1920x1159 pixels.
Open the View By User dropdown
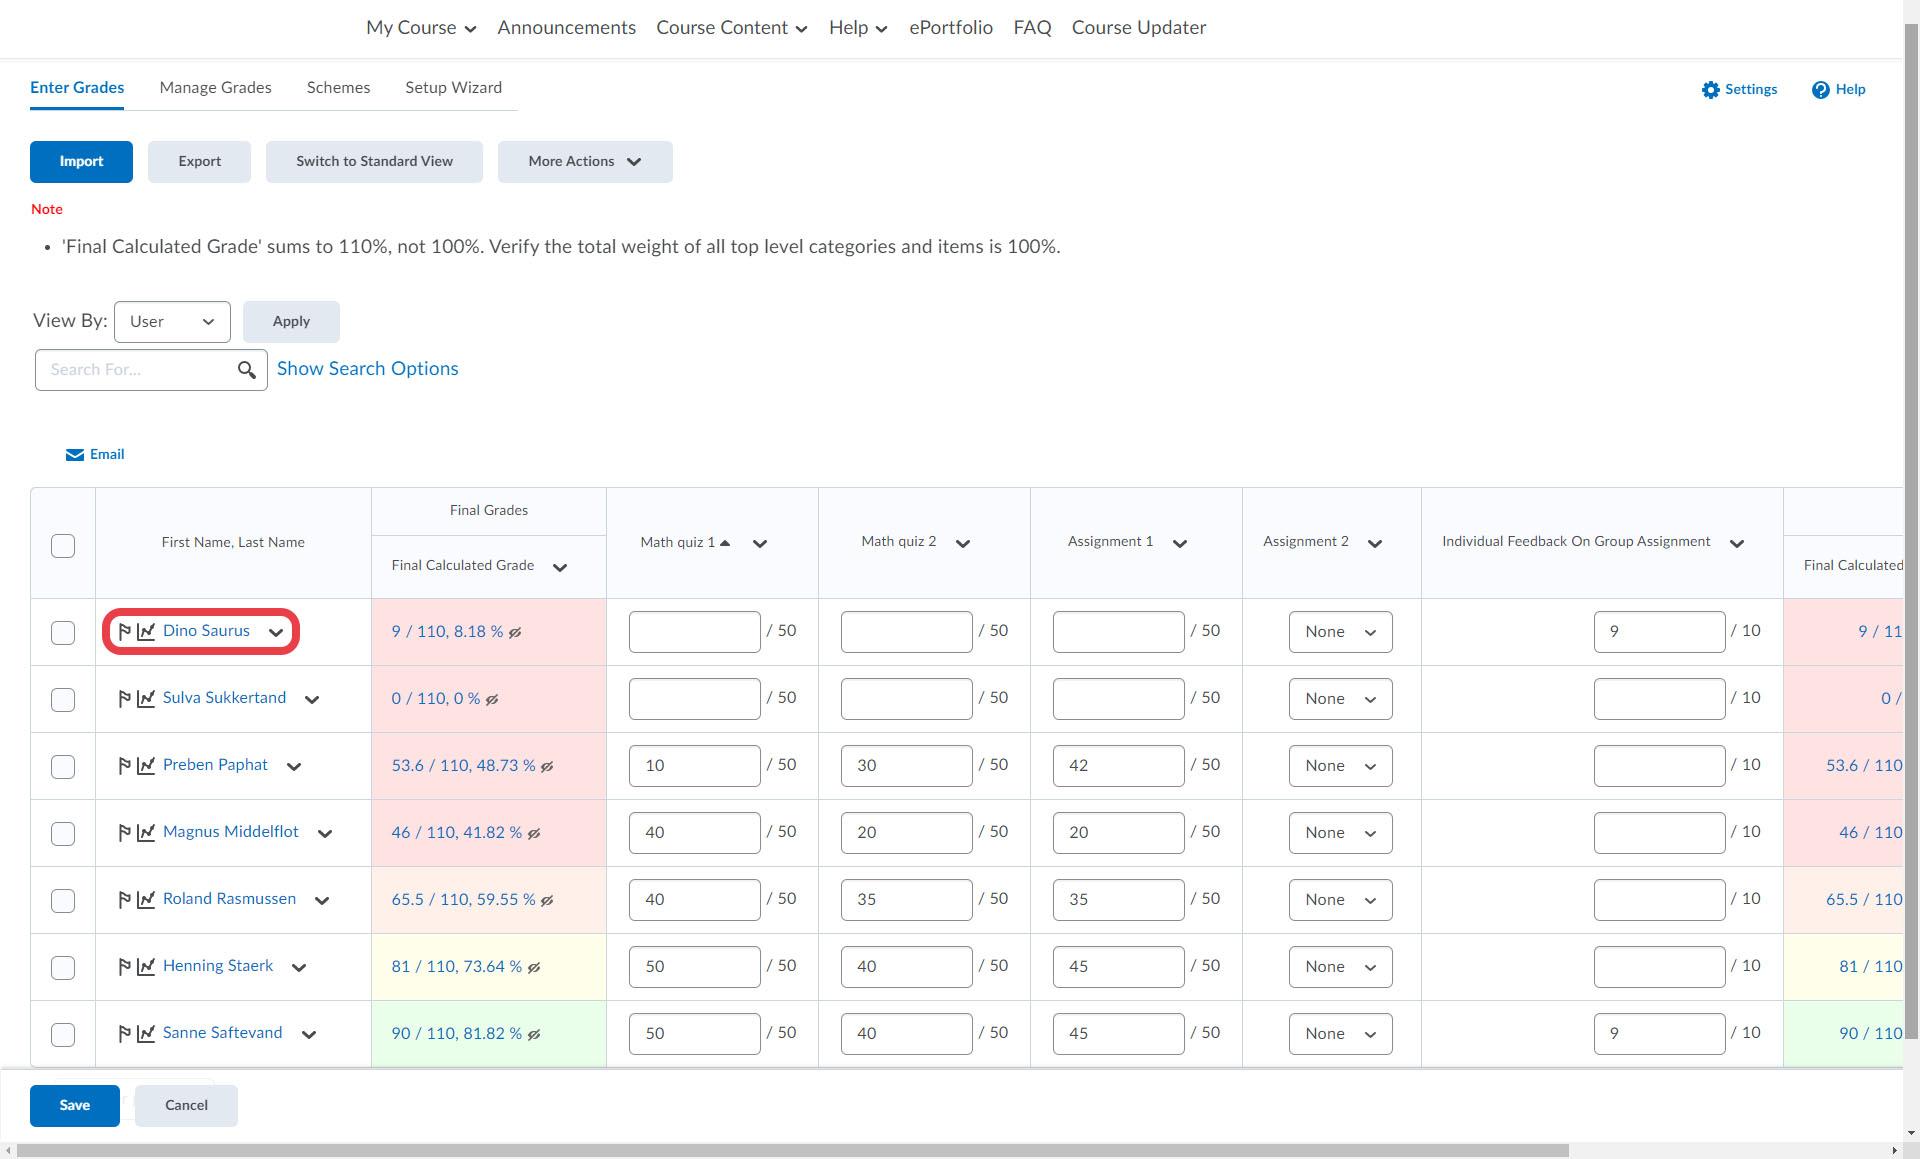coord(172,322)
